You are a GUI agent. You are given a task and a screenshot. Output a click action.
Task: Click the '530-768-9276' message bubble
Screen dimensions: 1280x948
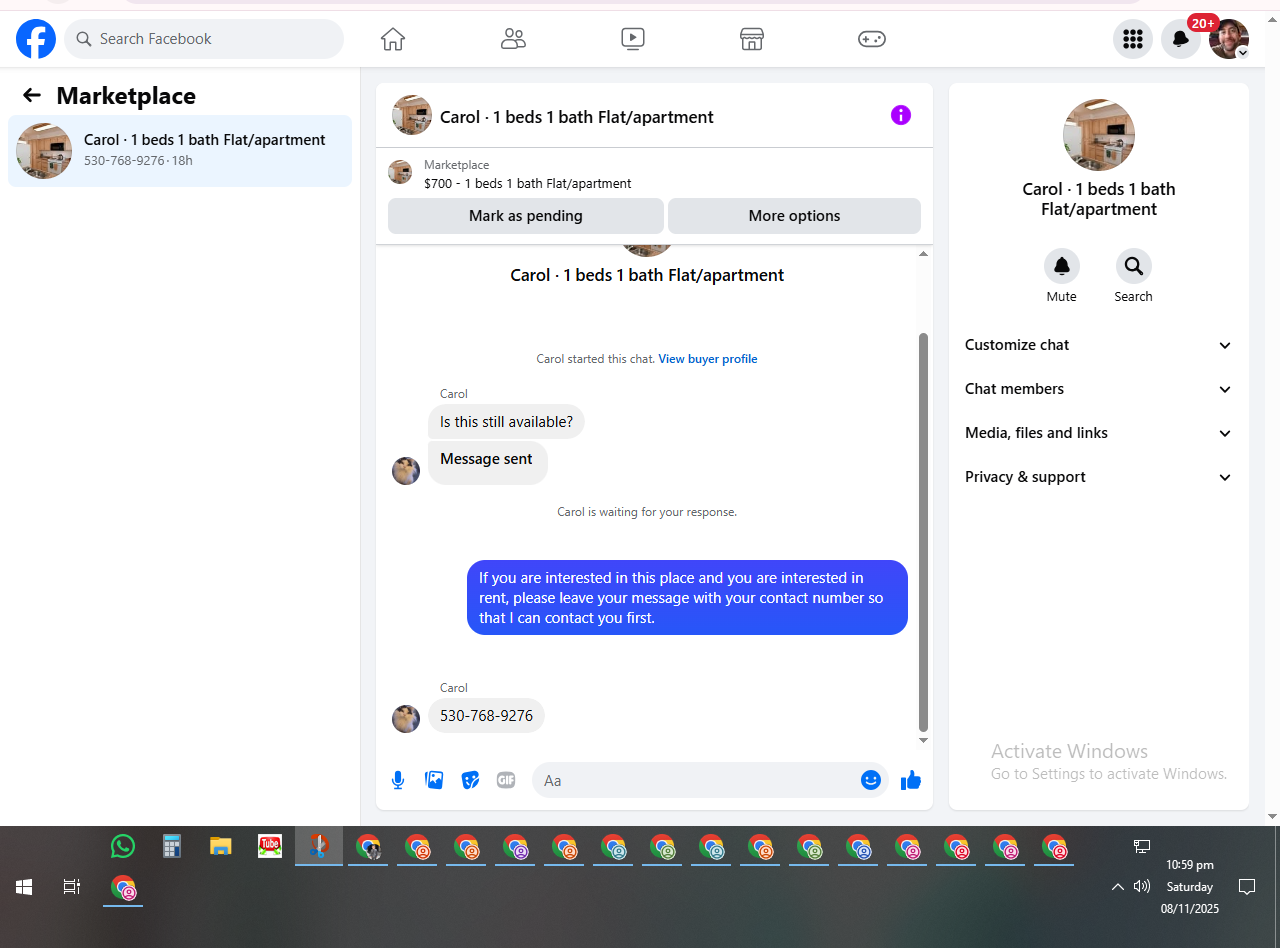point(486,716)
